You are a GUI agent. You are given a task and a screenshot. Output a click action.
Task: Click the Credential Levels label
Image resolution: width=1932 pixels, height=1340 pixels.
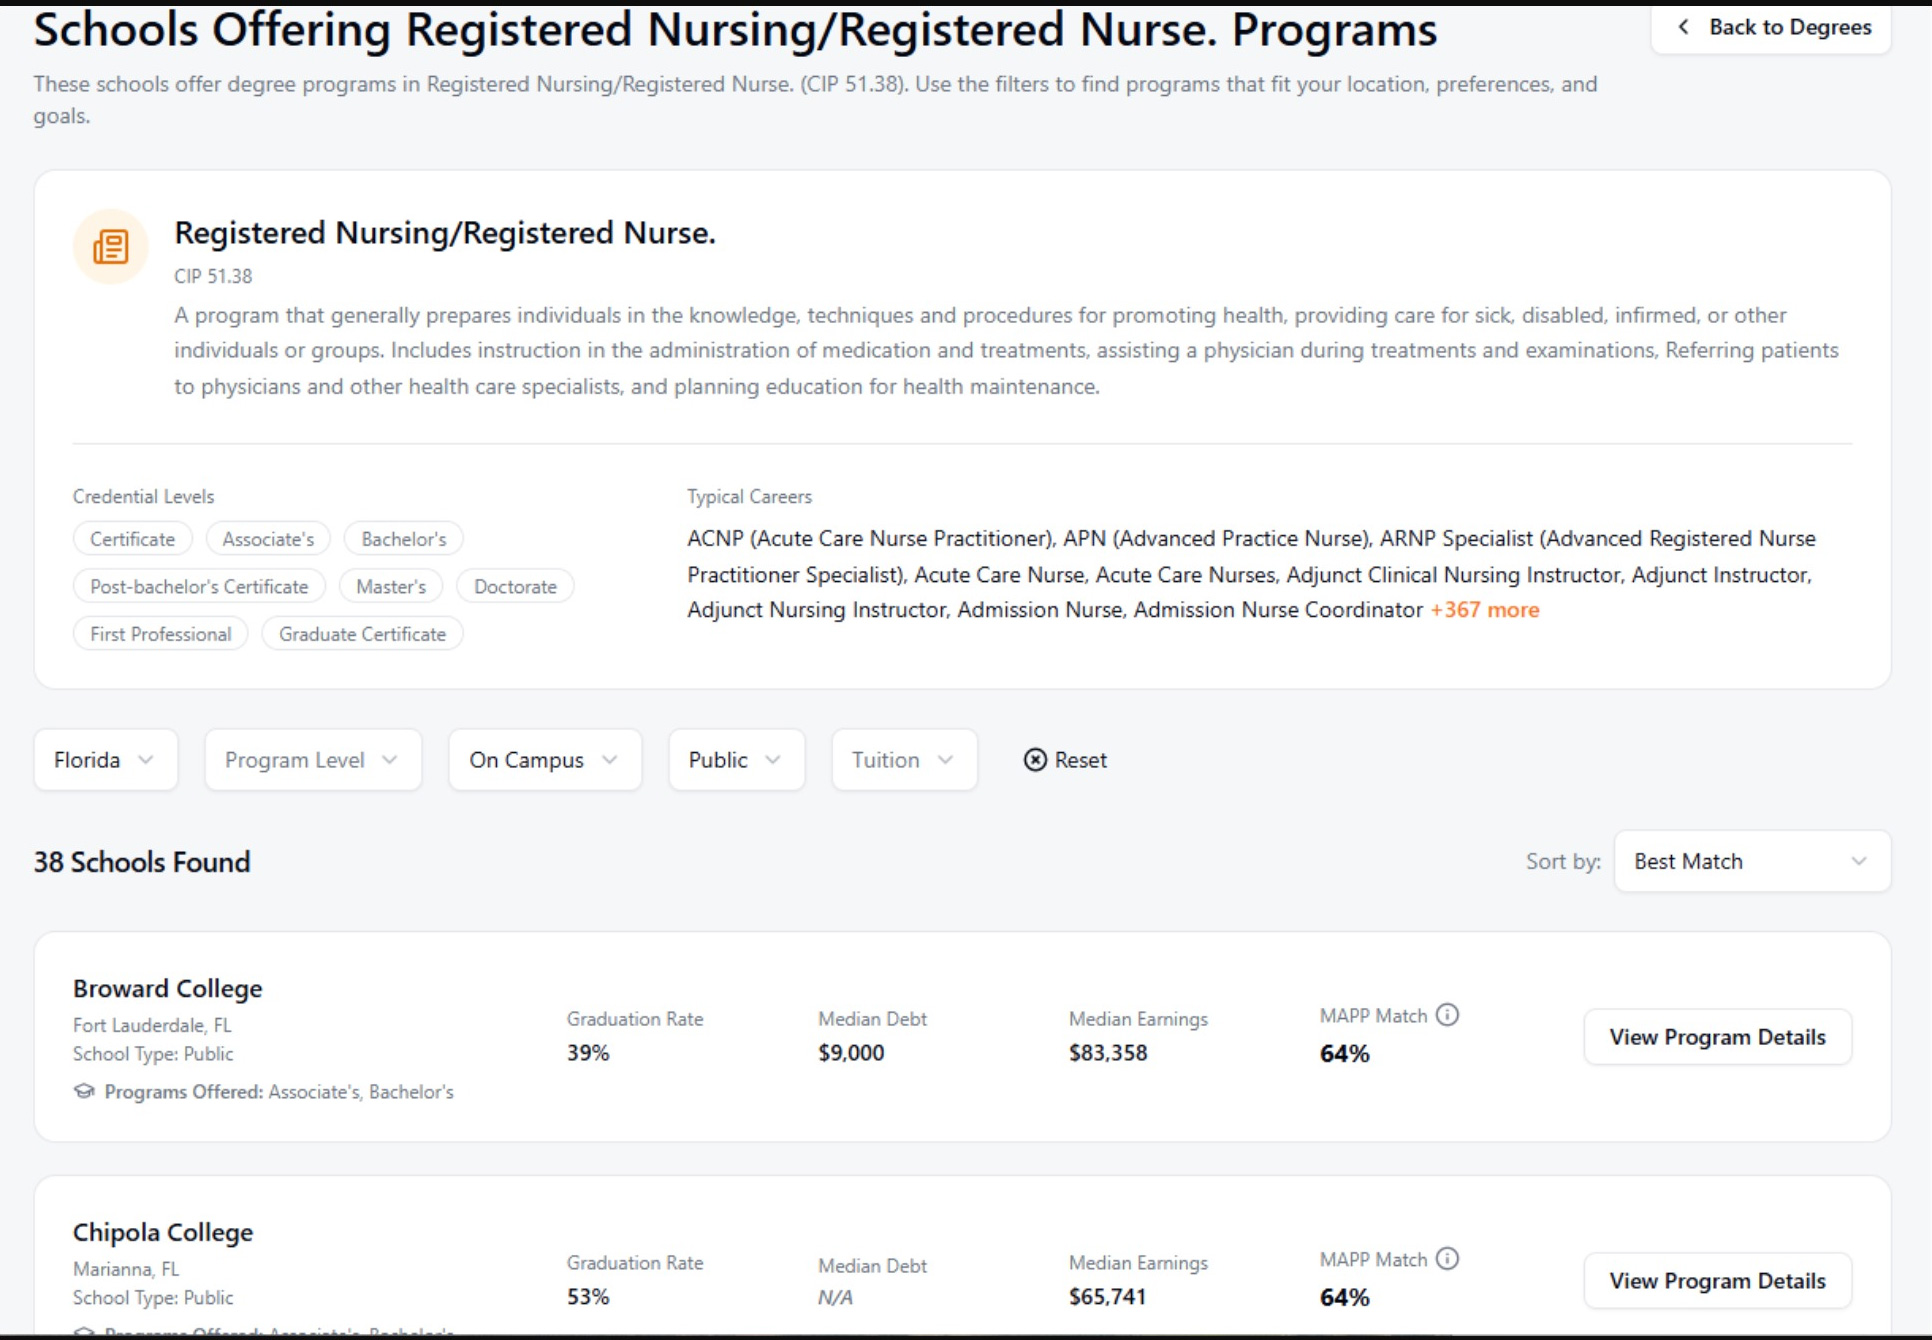pyautogui.click(x=143, y=497)
